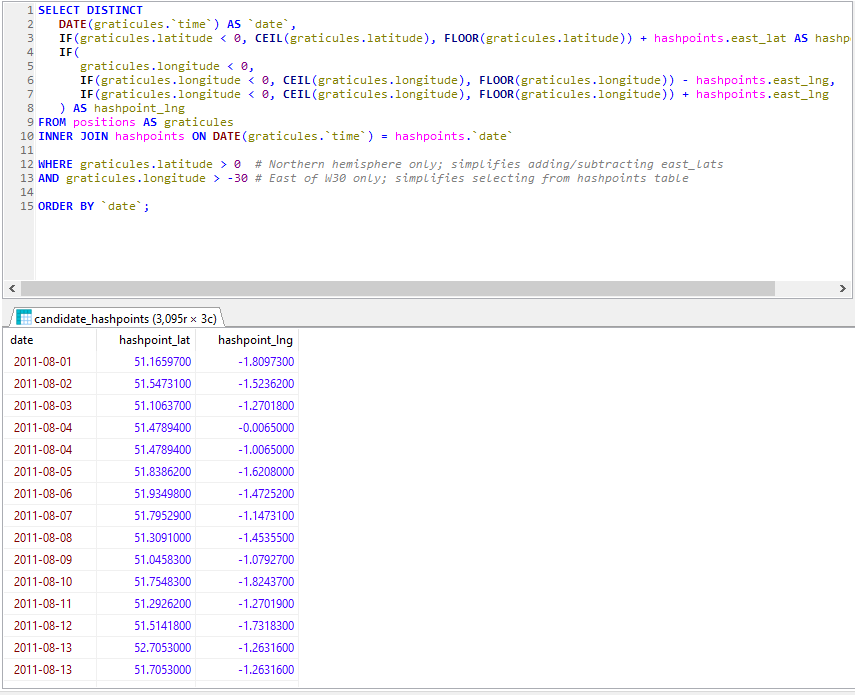Select the date cell 2011-08-01
Image resolution: width=855 pixels, height=695 pixels.
click(x=43, y=362)
